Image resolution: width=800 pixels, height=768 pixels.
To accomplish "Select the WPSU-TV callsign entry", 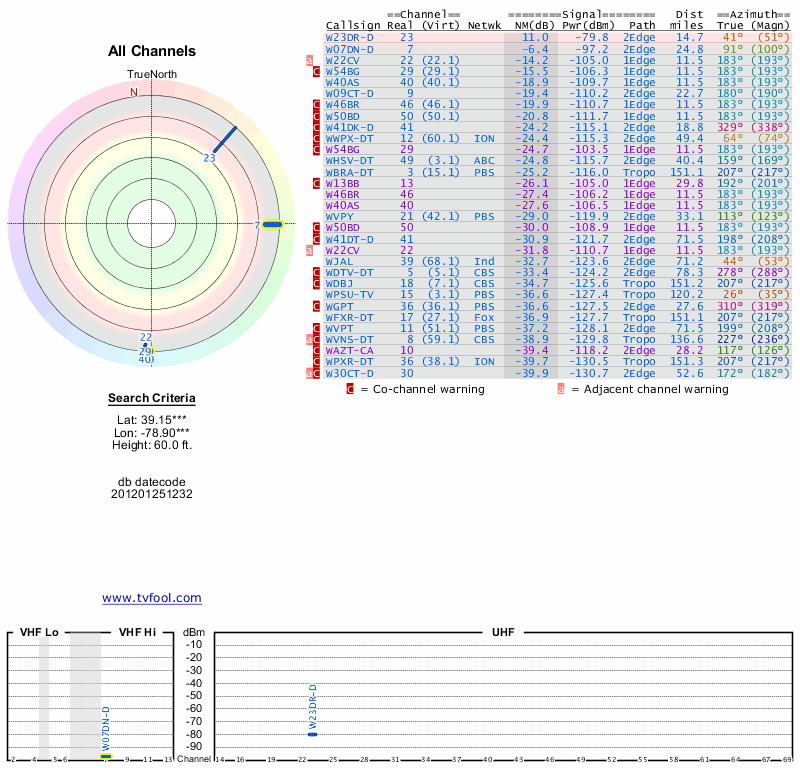I will click(349, 295).
